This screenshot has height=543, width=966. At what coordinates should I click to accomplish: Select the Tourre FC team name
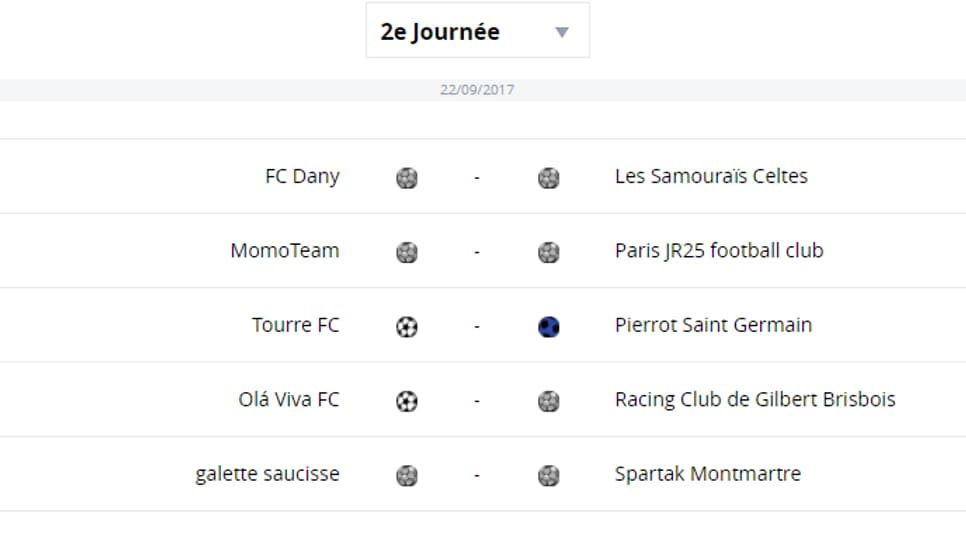coord(296,325)
